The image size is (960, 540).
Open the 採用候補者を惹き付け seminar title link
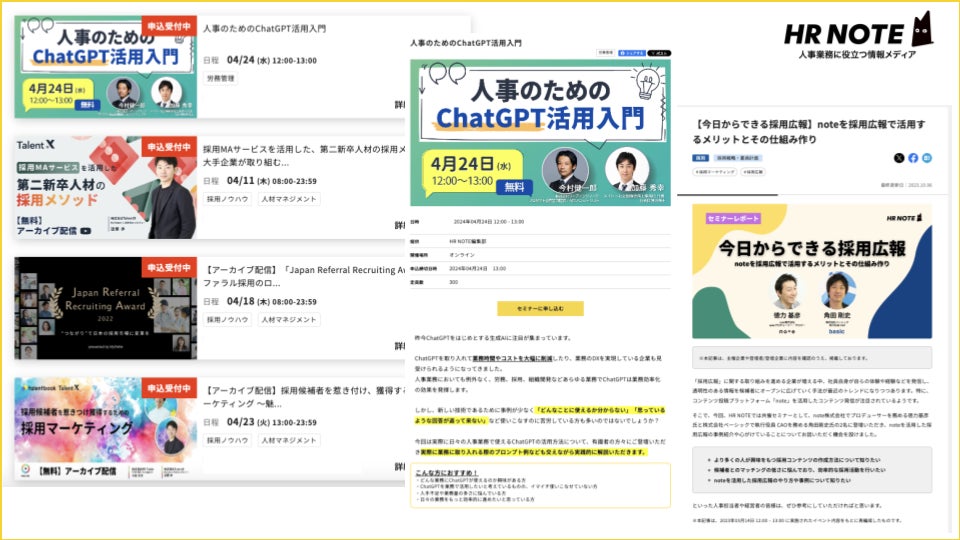(x=304, y=397)
